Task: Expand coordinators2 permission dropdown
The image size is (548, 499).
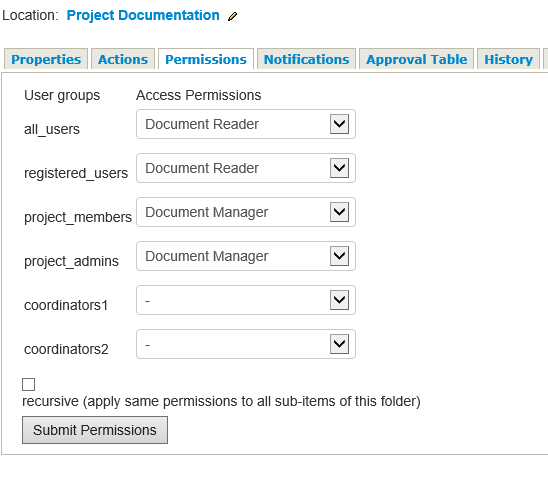Action: [246, 344]
